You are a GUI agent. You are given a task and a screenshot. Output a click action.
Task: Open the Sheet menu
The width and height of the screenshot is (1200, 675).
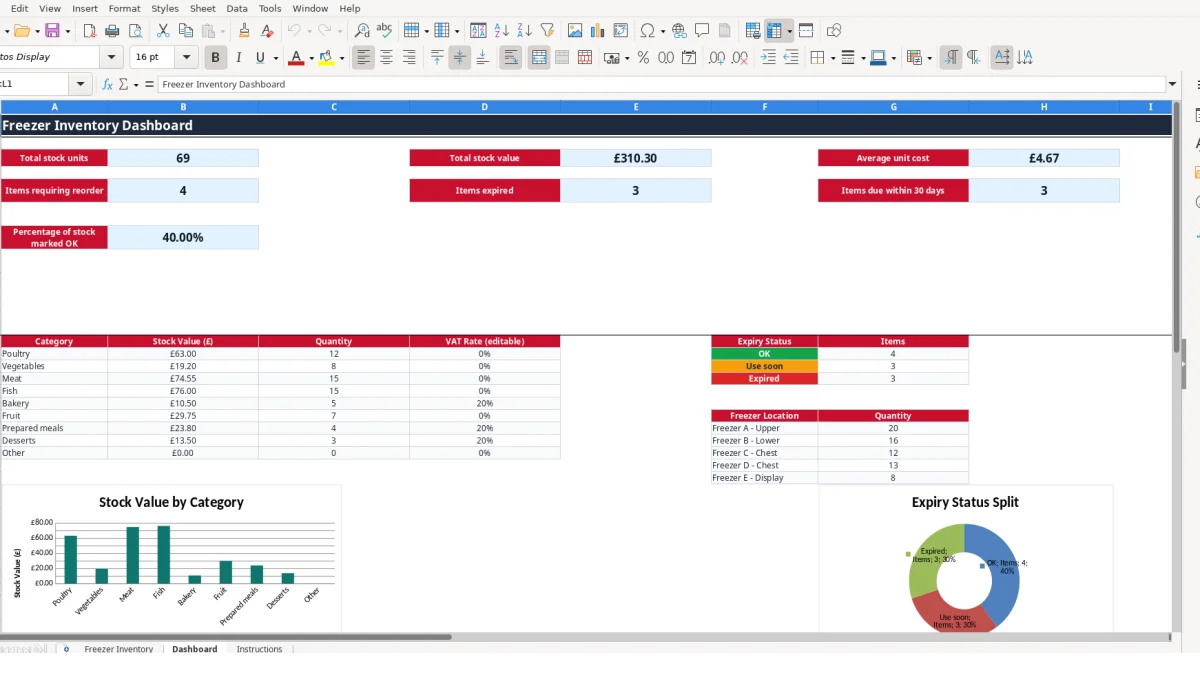click(x=203, y=8)
